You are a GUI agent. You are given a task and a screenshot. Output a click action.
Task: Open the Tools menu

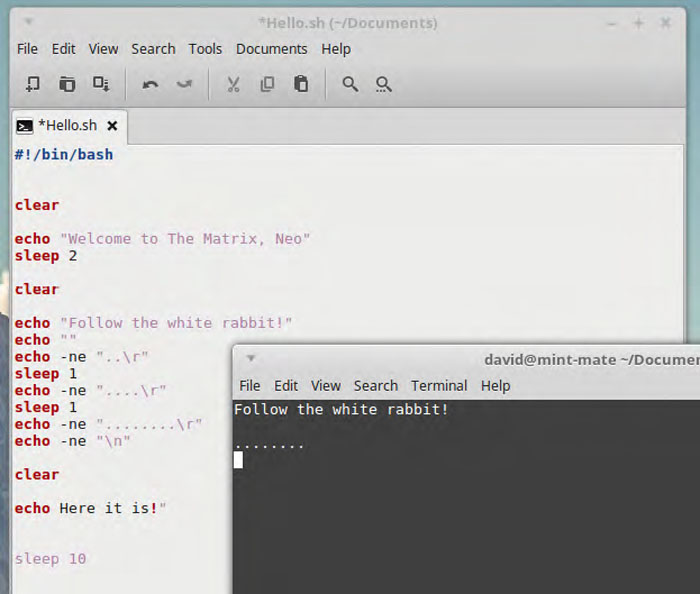pos(205,49)
